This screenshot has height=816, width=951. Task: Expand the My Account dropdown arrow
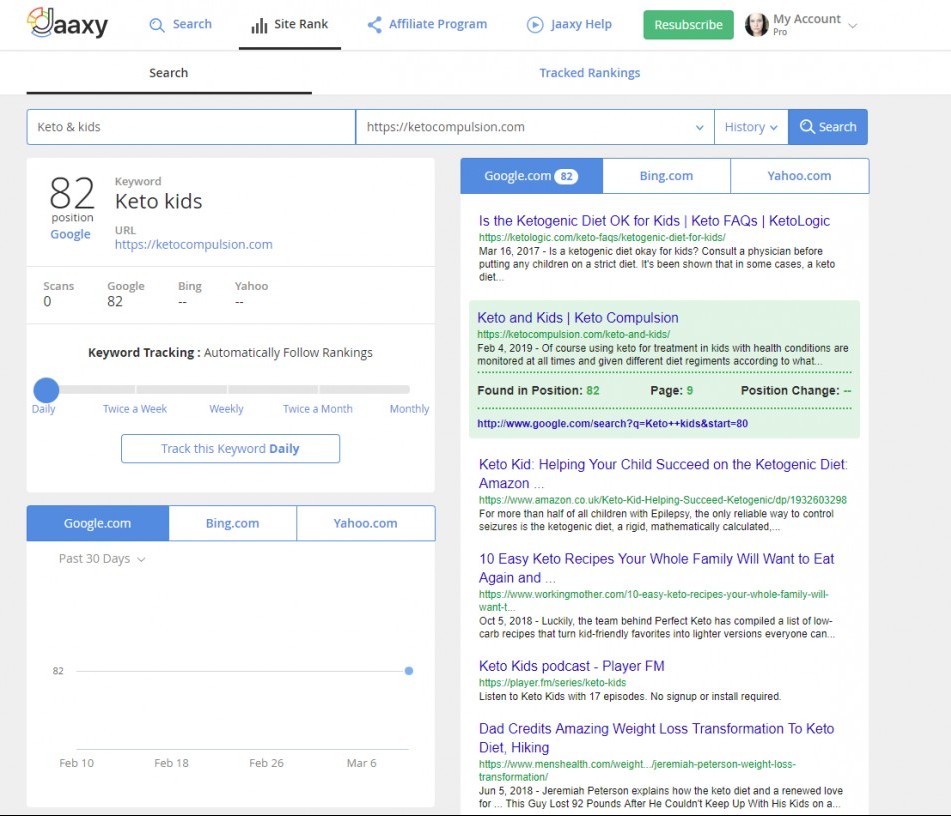coord(852,26)
